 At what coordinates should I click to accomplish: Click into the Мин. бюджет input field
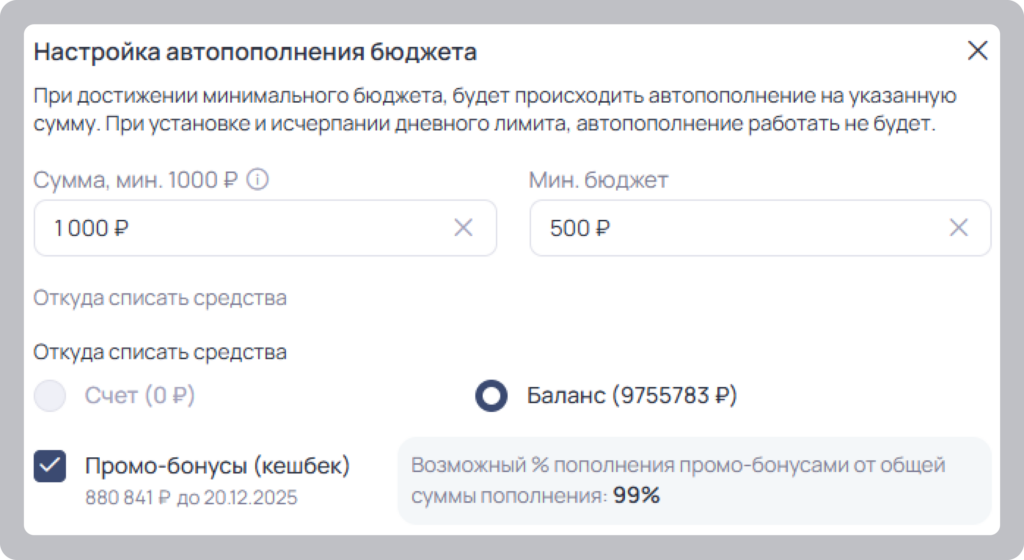760,228
